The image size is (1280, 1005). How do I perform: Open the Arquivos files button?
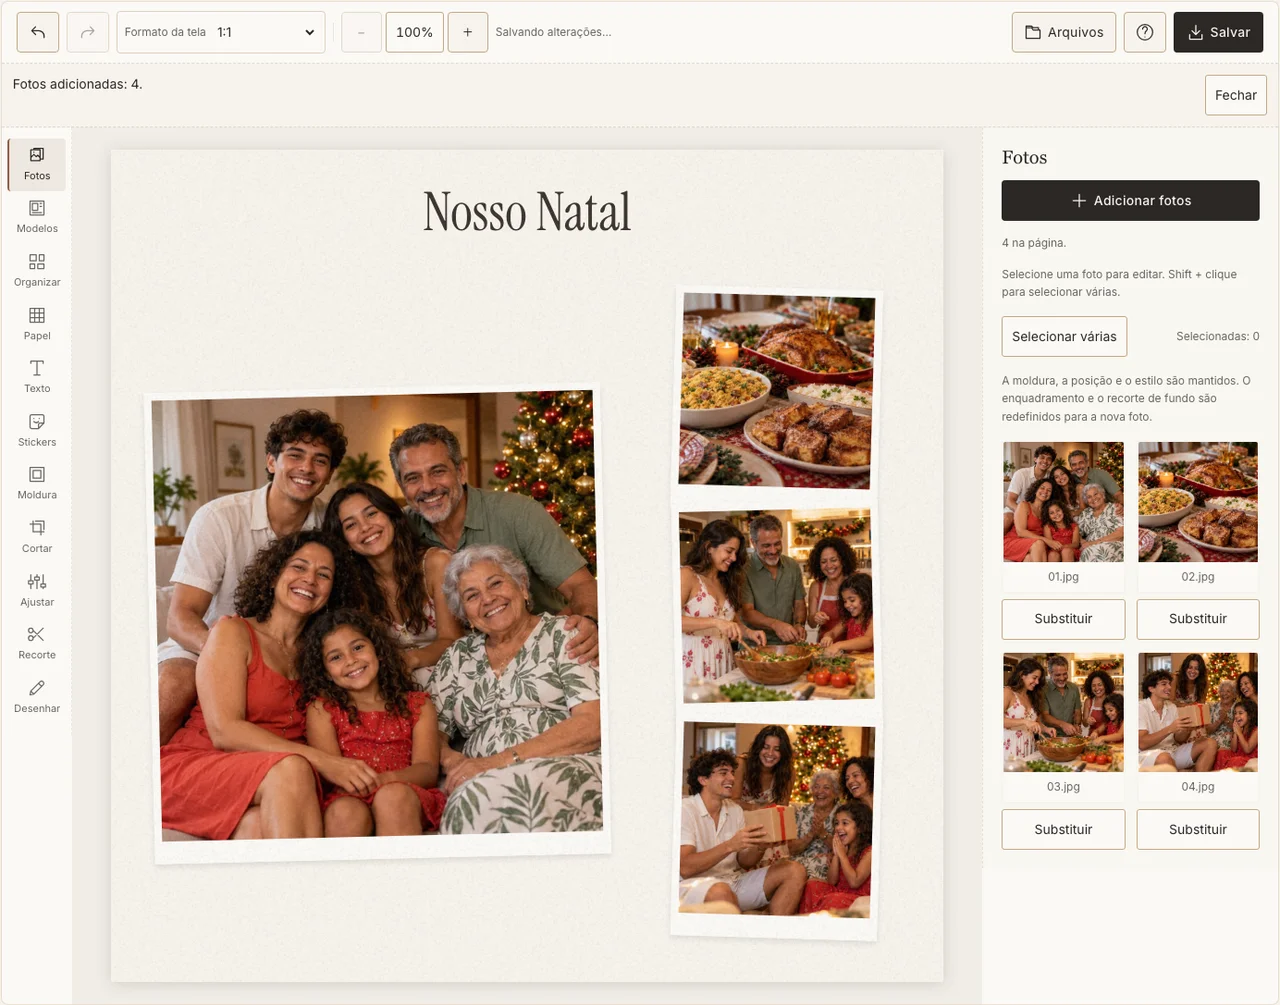1064,32
